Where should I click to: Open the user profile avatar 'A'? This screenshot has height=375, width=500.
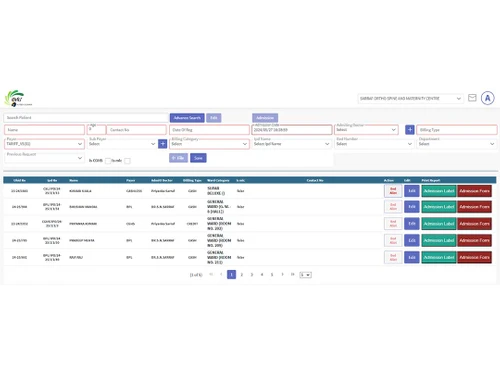(487, 98)
